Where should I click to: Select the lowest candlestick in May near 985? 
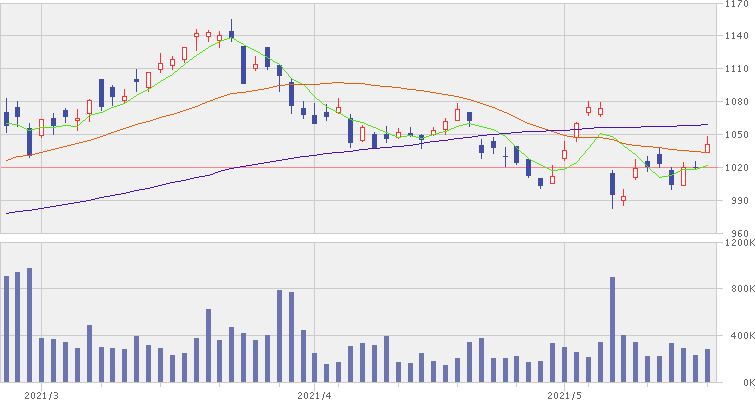612,184
